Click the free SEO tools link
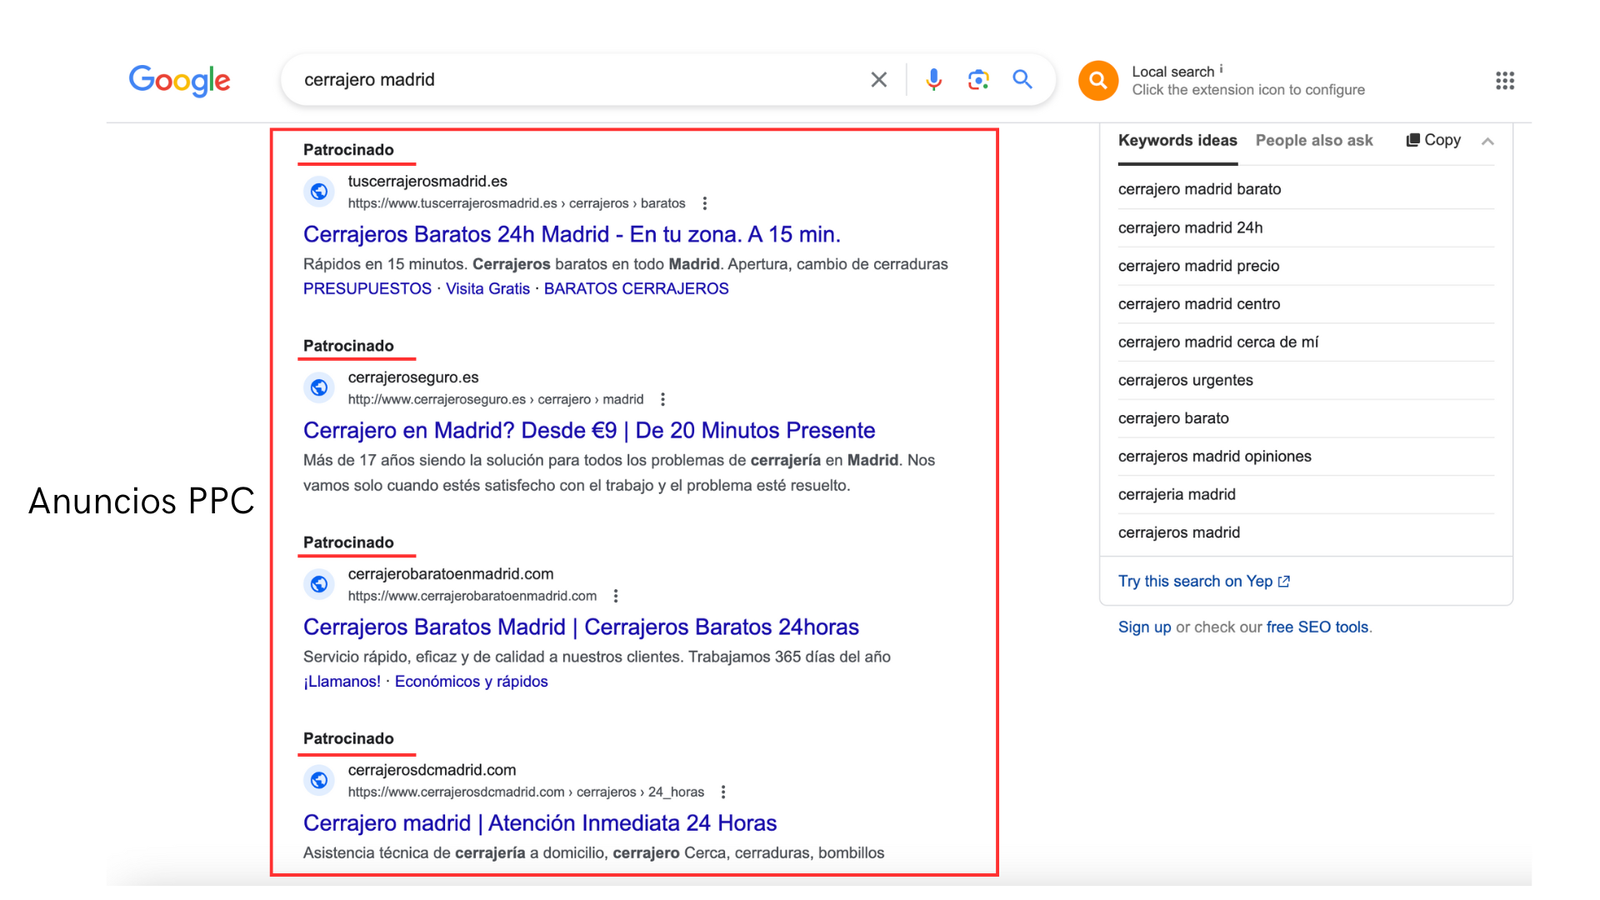 pyautogui.click(x=1317, y=627)
